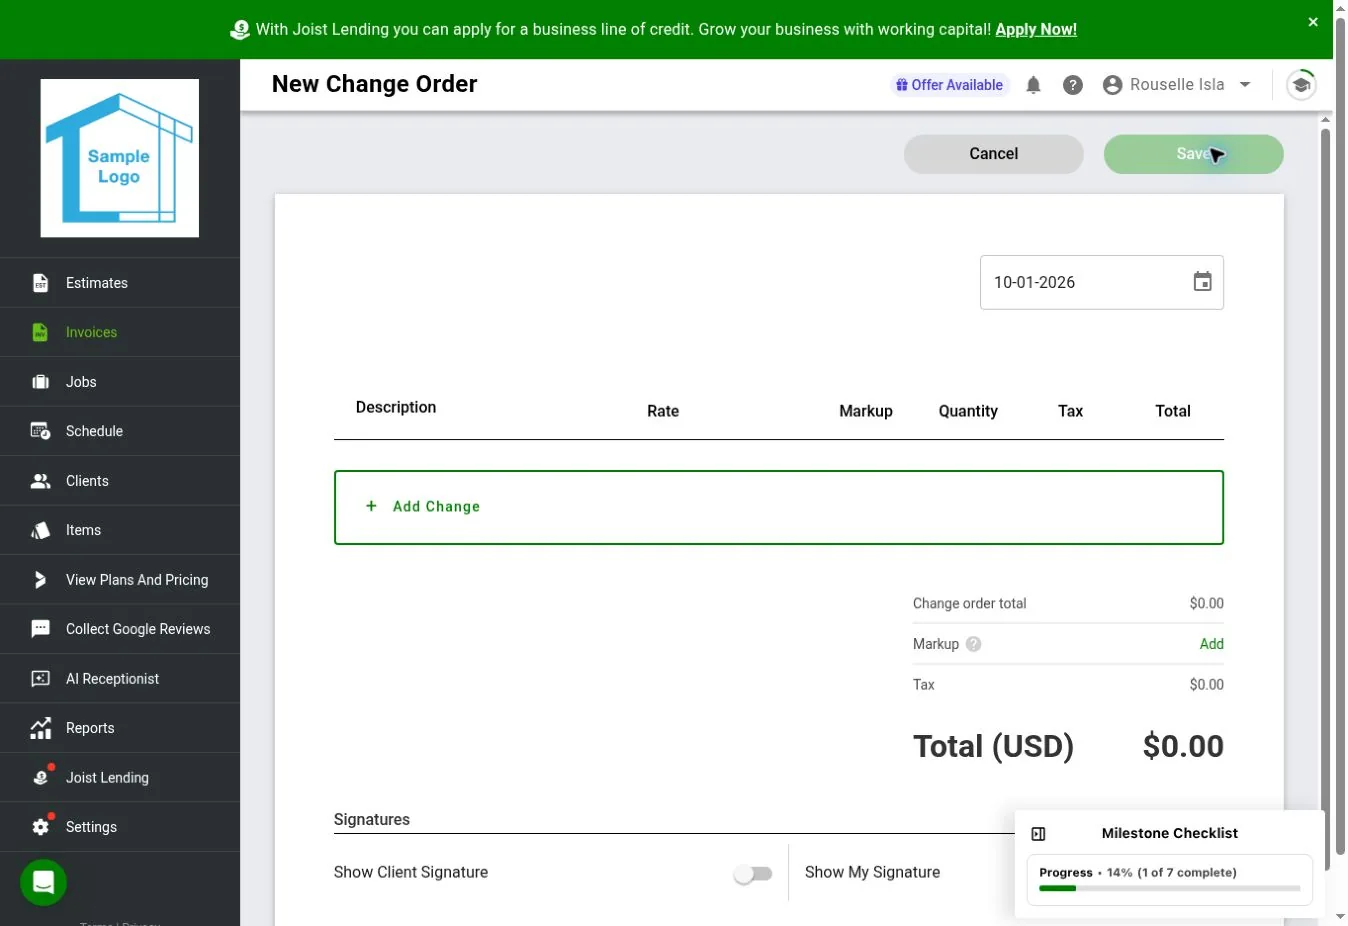The image size is (1348, 926).
Task: Click the Description column header
Action: pos(396,407)
